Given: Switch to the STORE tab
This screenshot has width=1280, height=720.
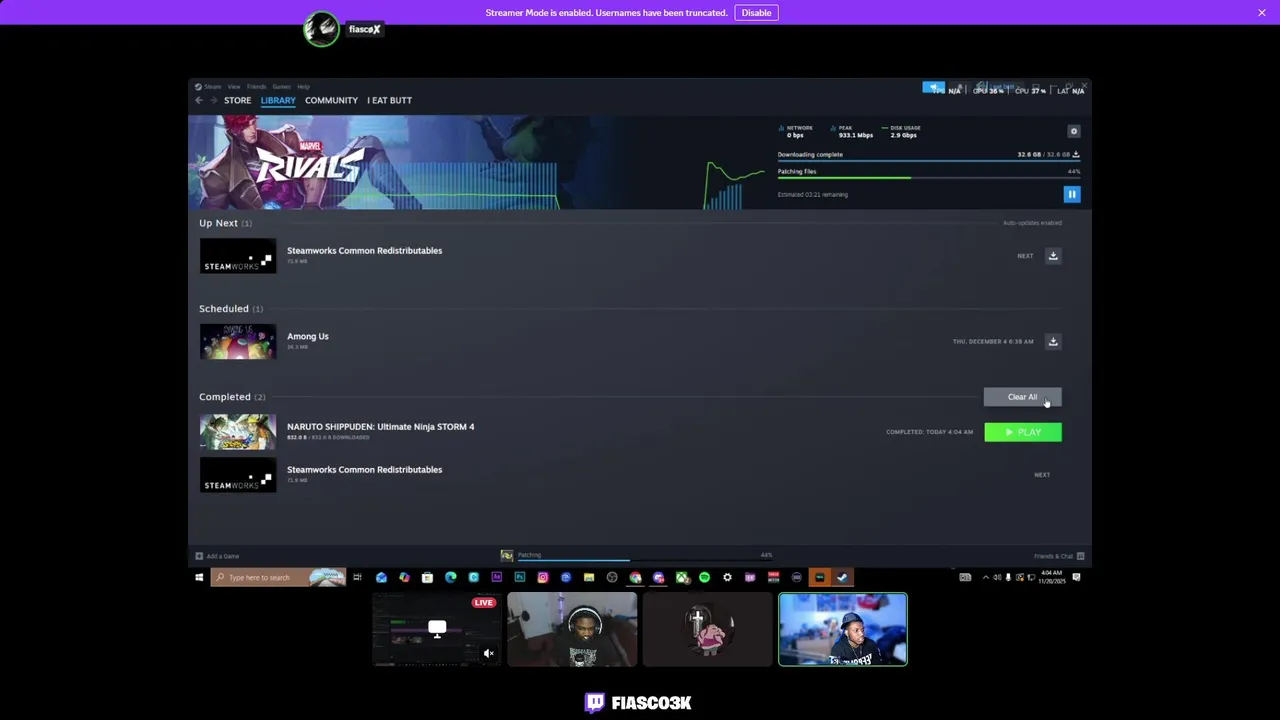Looking at the screenshot, I should [x=237, y=100].
